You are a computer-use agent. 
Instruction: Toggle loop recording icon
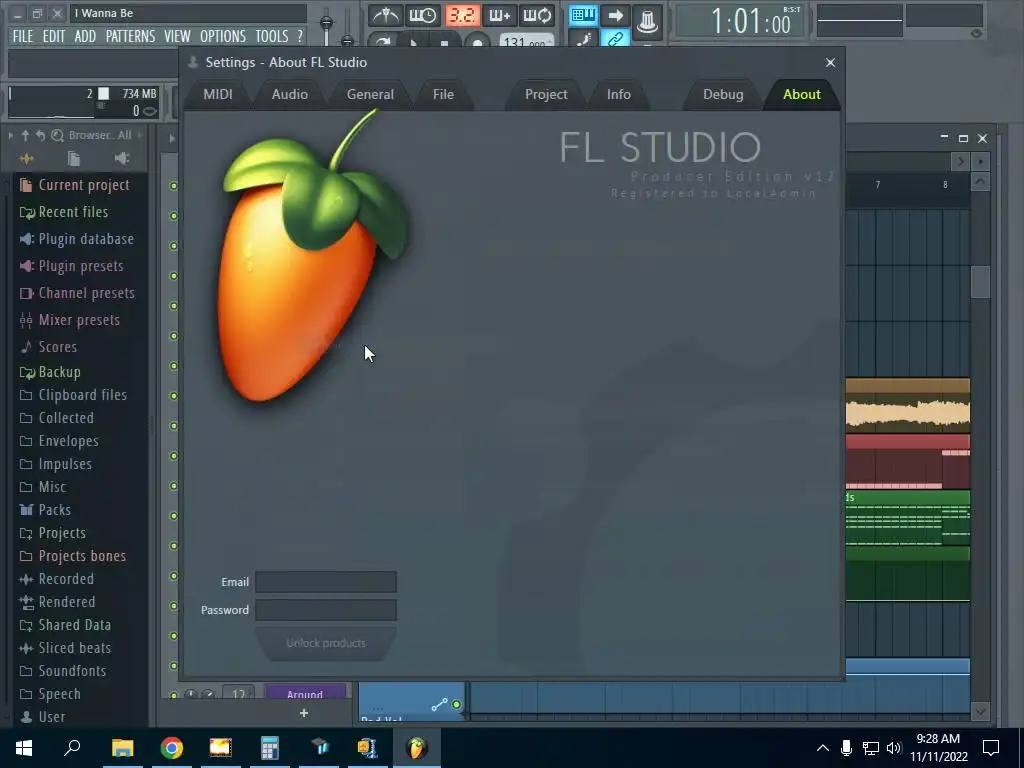coord(537,15)
